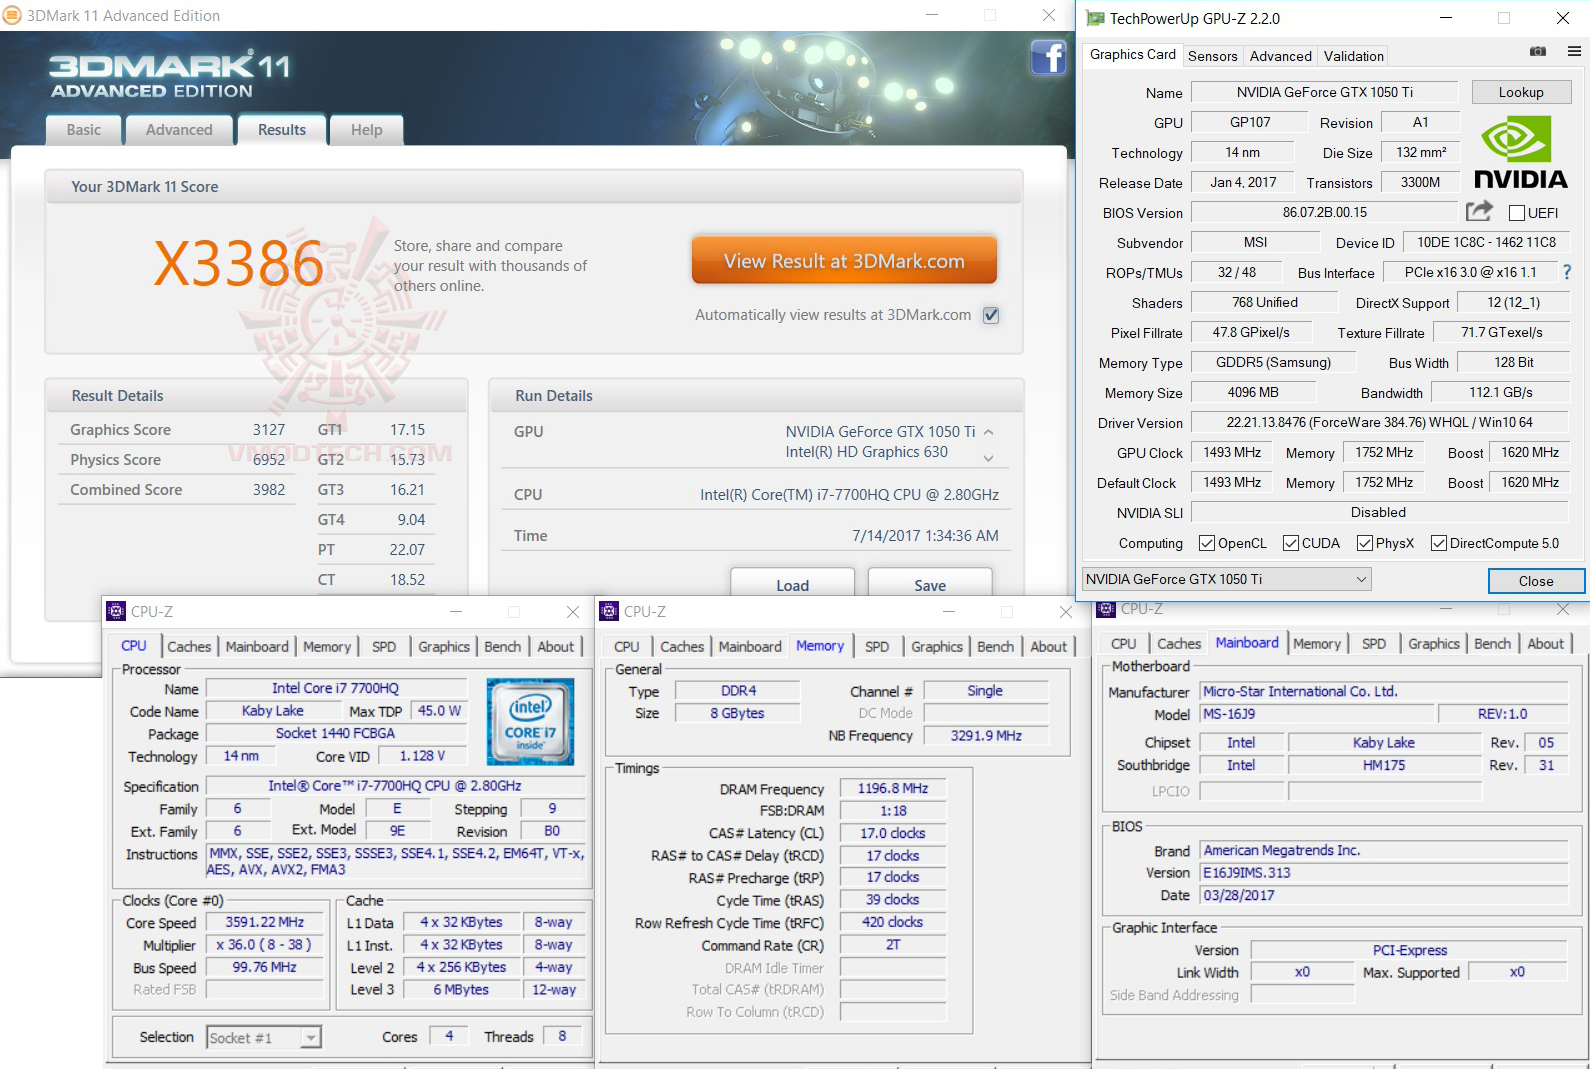
Task: Open Bench tab in the CPU-Z CPU window
Action: (x=502, y=647)
